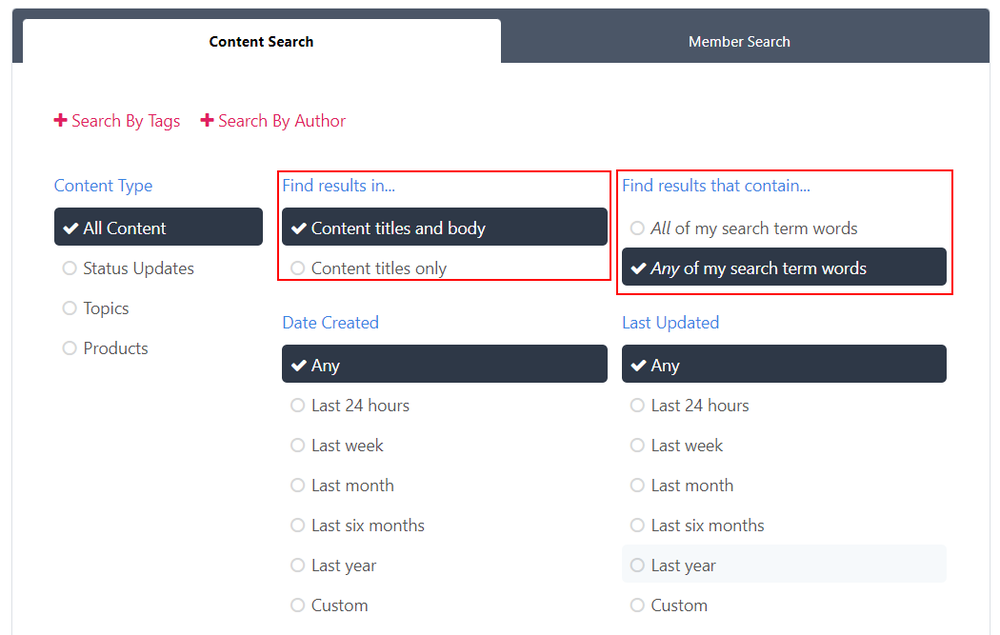
Task: Select Products content type option
Action: [115, 348]
